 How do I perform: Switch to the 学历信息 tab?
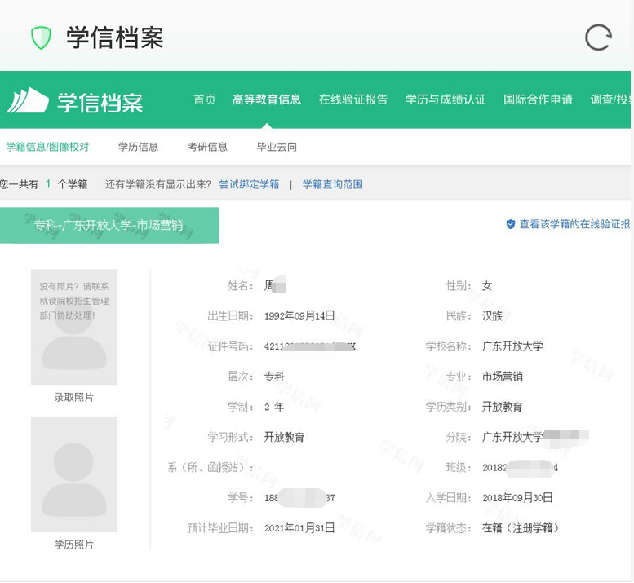coord(138,147)
